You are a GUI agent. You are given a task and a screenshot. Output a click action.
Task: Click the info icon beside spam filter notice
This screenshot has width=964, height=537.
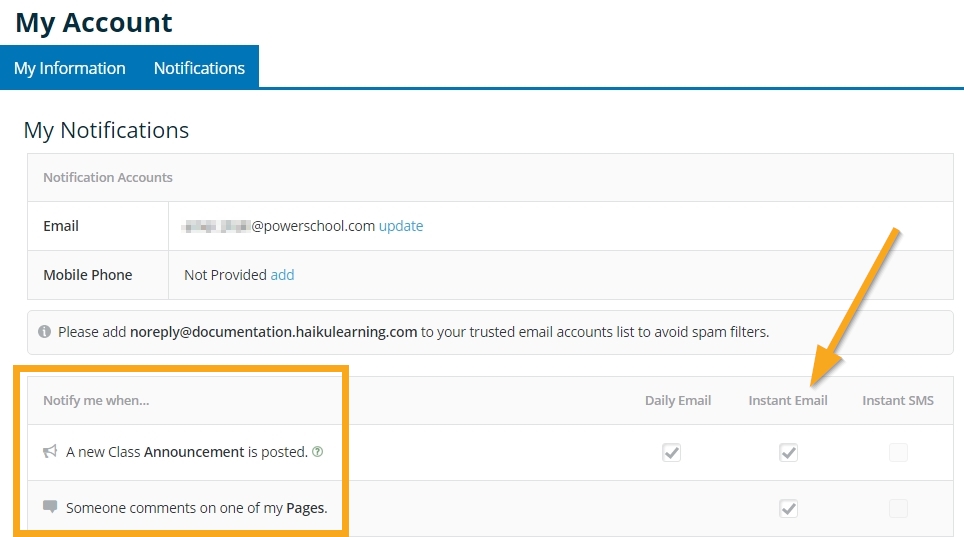click(x=44, y=332)
